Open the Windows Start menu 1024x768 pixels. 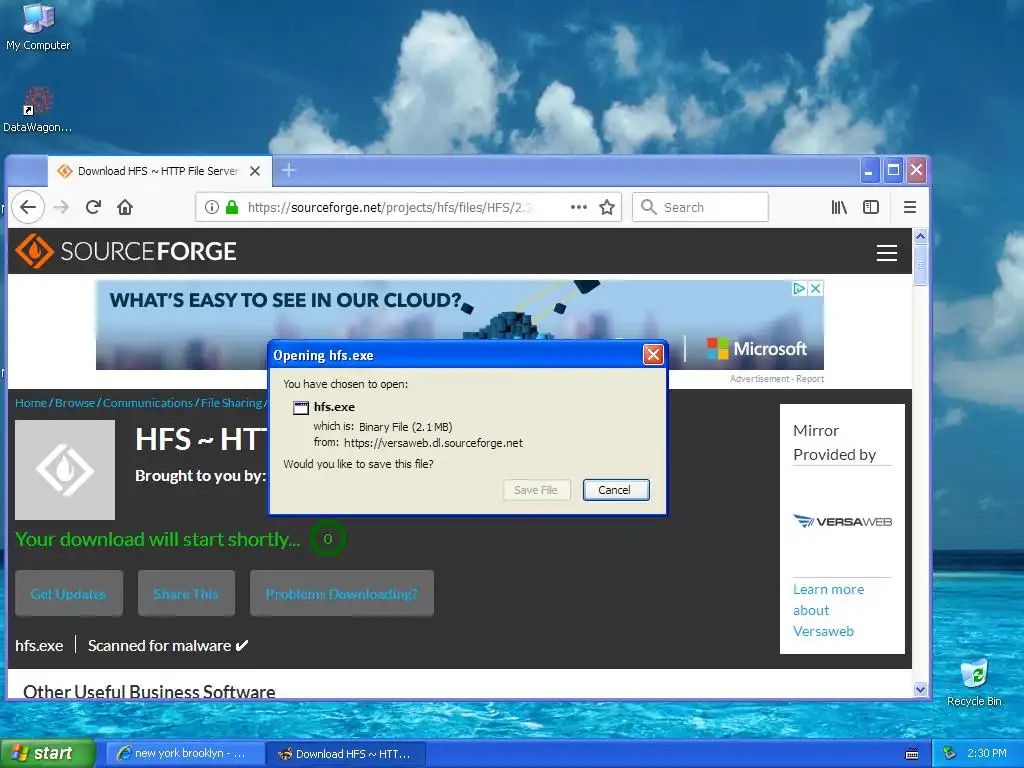(47, 753)
